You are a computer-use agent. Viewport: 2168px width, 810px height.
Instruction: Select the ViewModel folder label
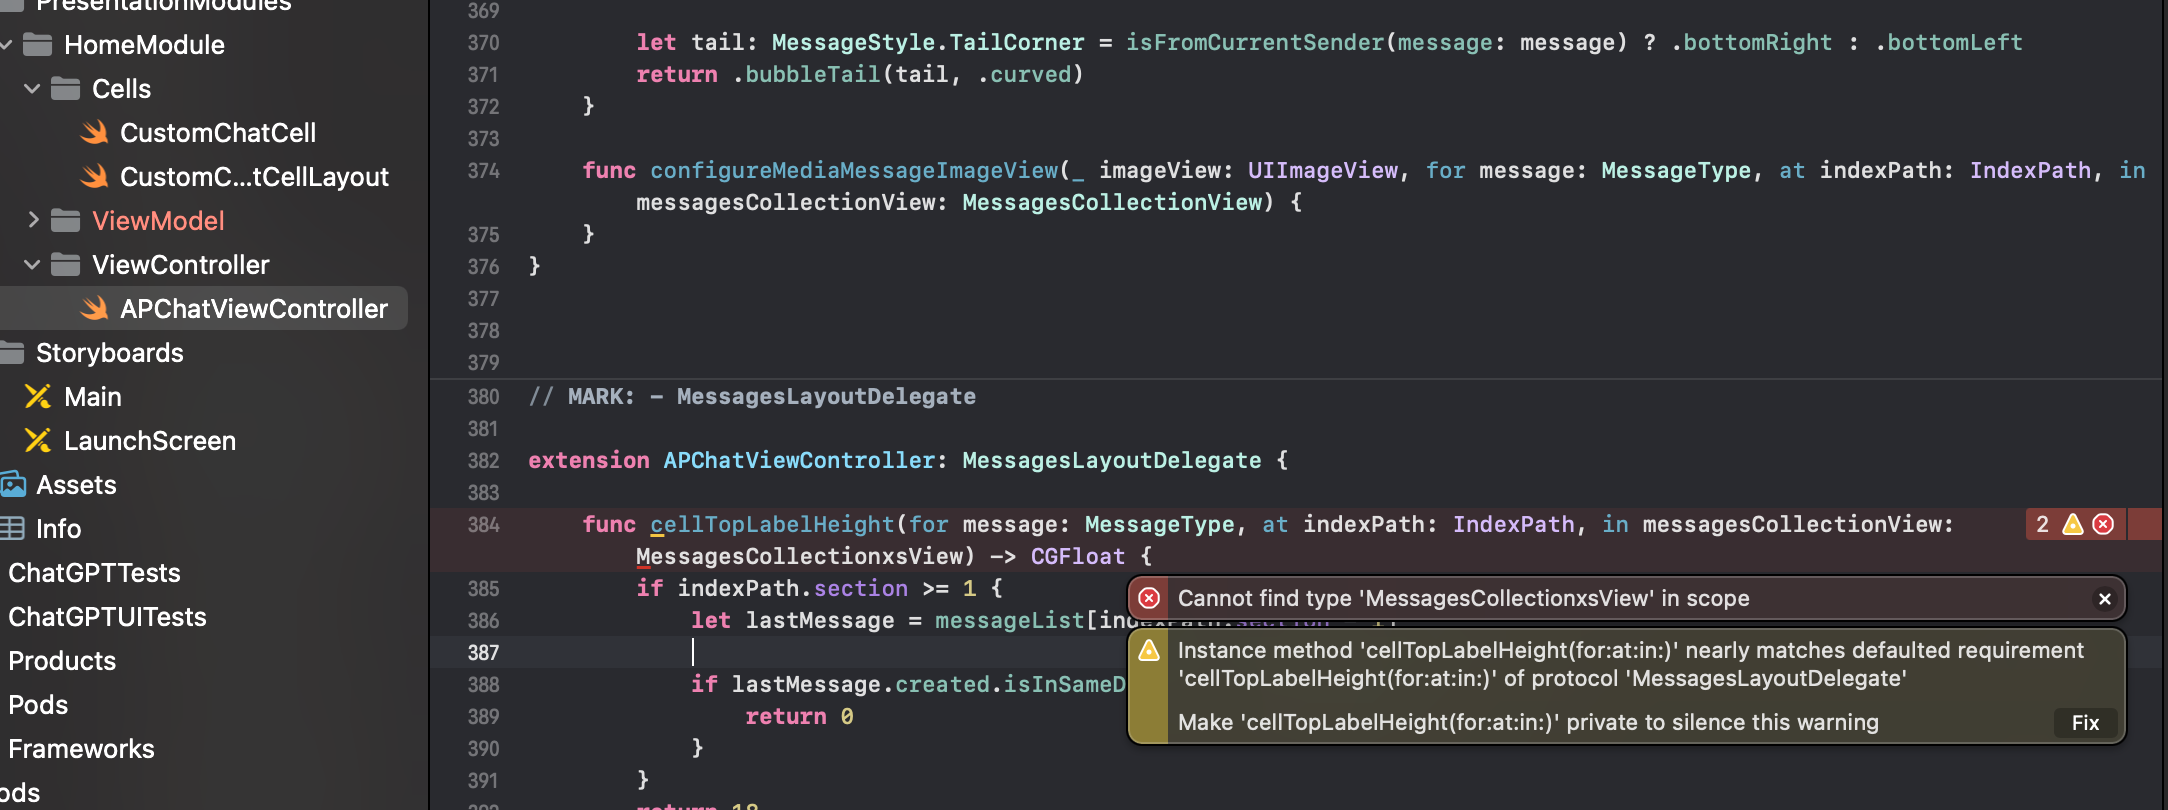158,221
